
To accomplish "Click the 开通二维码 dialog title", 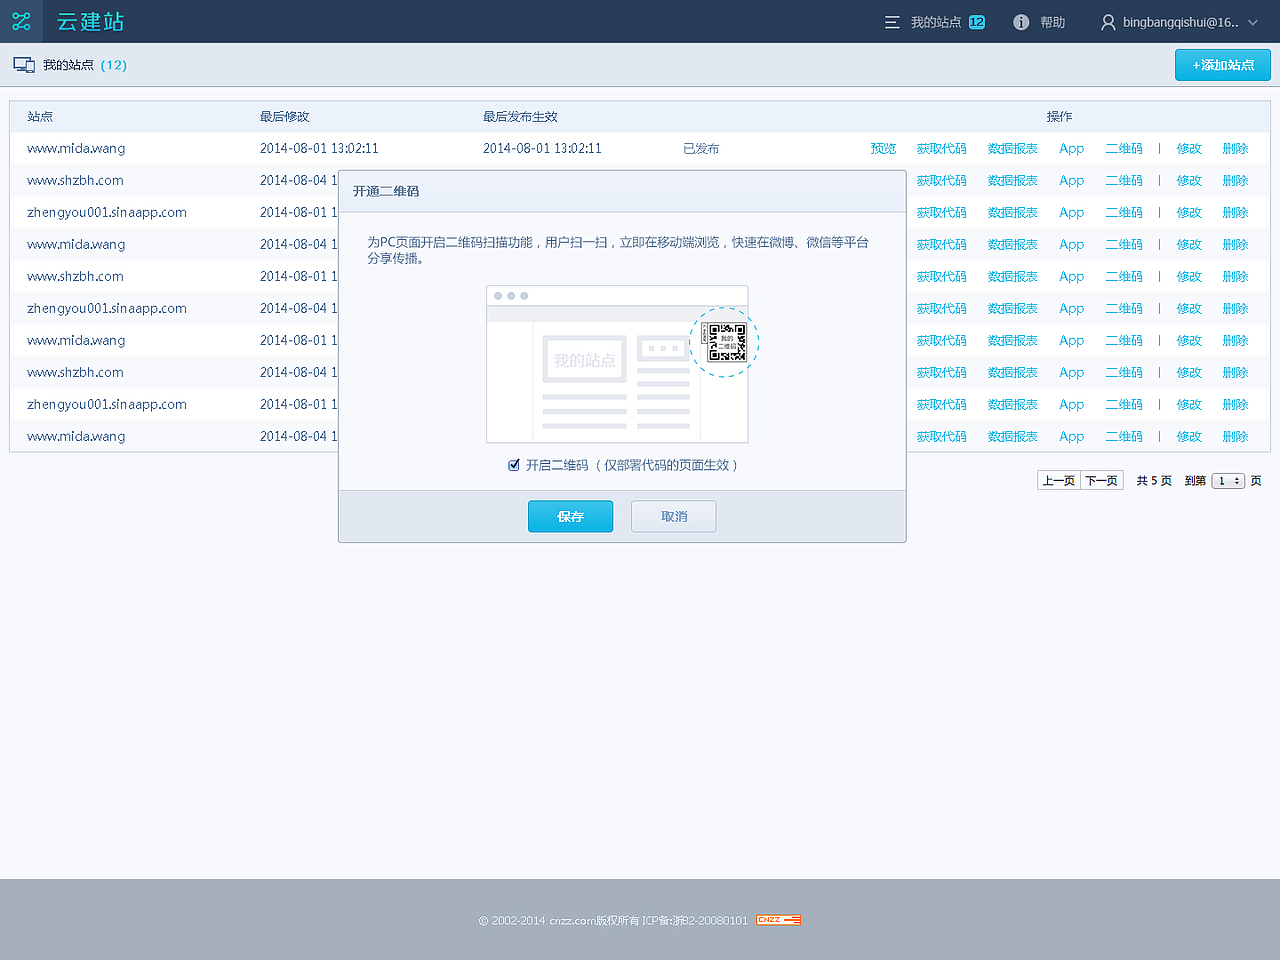I will pos(386,191).
